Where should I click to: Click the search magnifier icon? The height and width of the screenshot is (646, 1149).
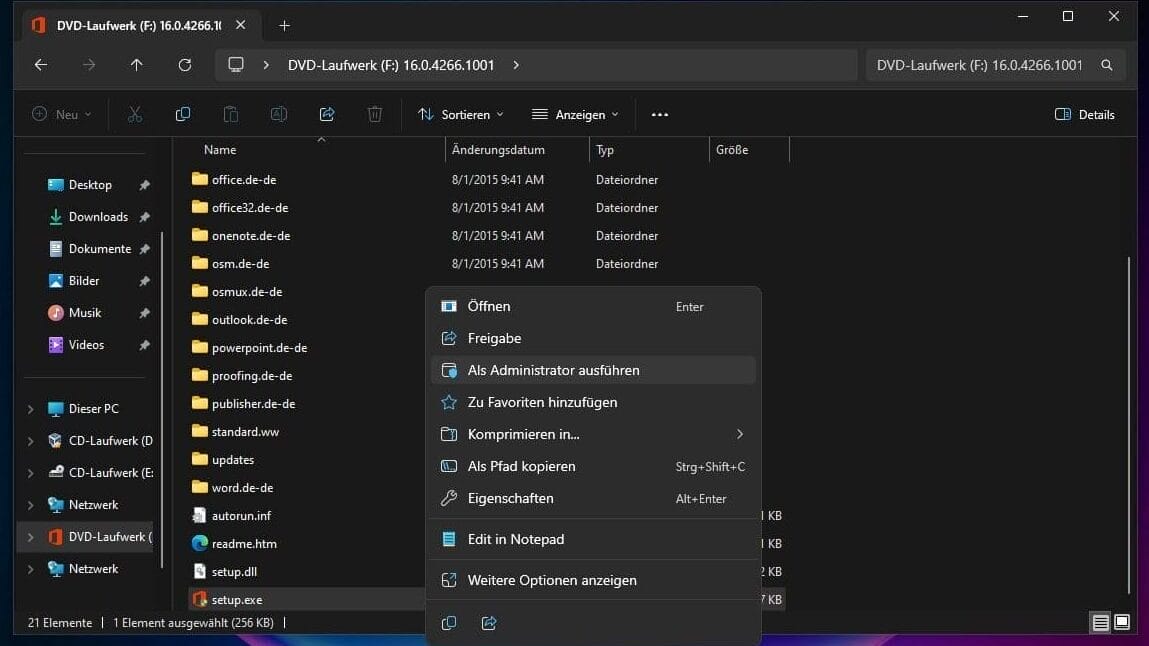click(1107, 65)
